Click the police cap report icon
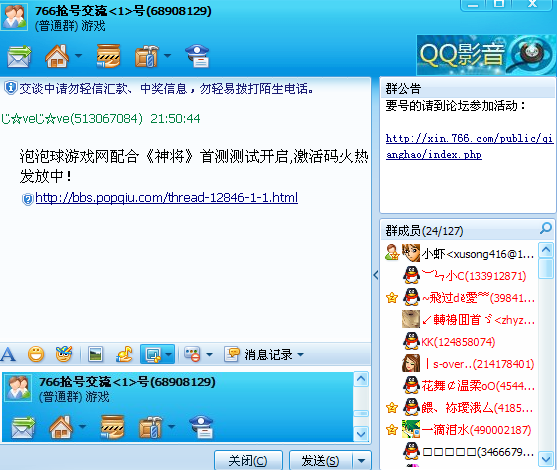Viewport: 557px width, 470px height. click(198, 56)
